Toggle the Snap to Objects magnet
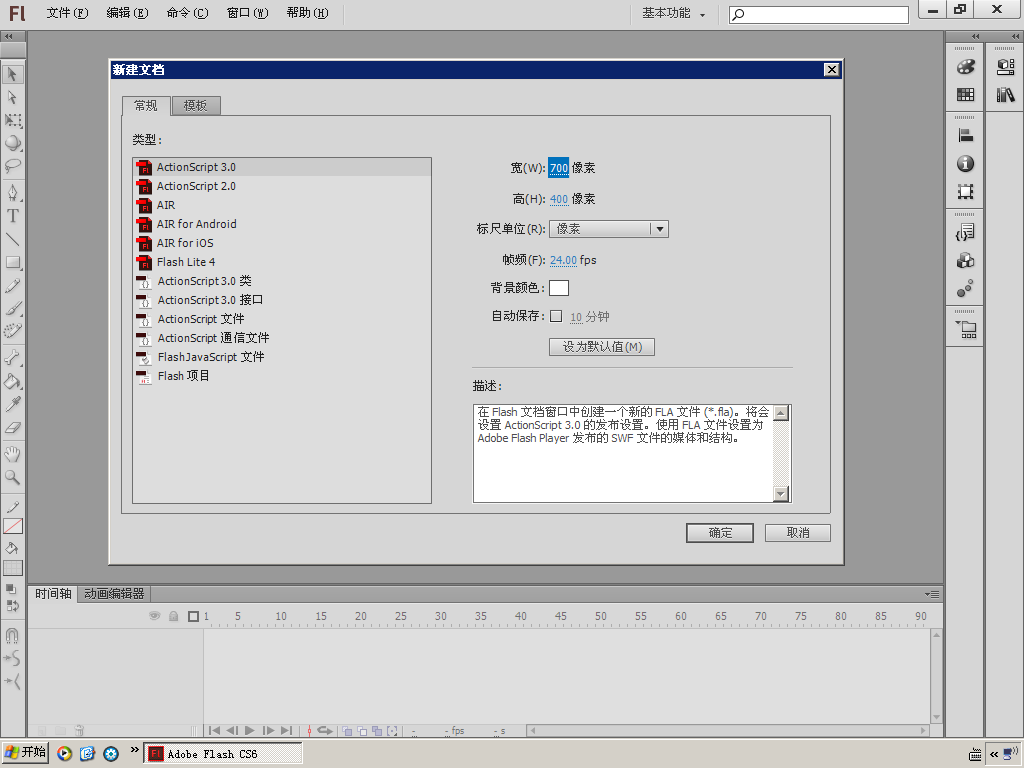The image size is (1024, 768). pyautogui.click(x=12, y=635)
